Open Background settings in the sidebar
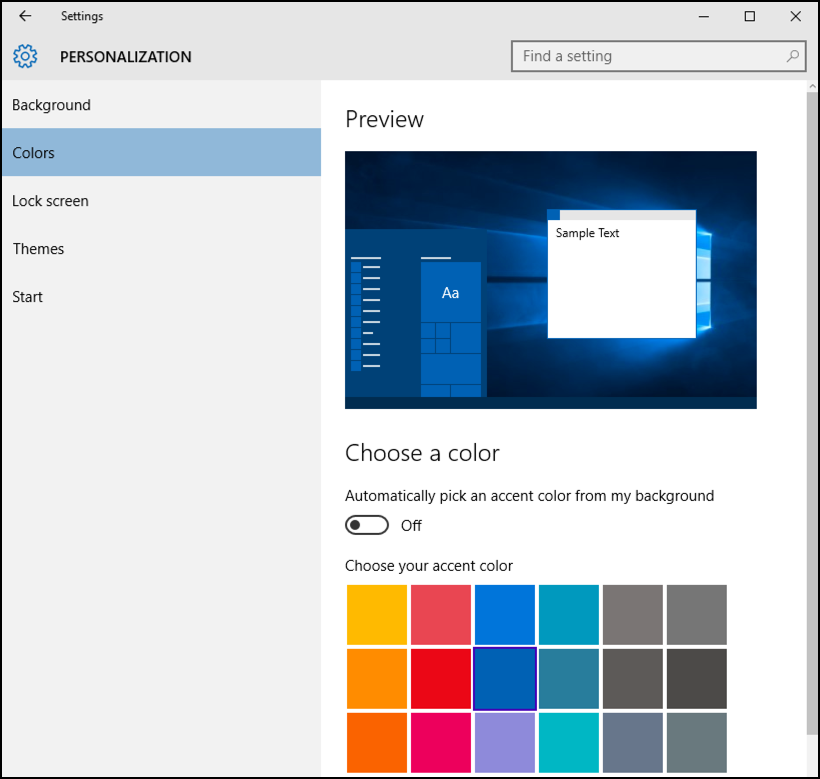The image size is (820, 779). [51, 104]
